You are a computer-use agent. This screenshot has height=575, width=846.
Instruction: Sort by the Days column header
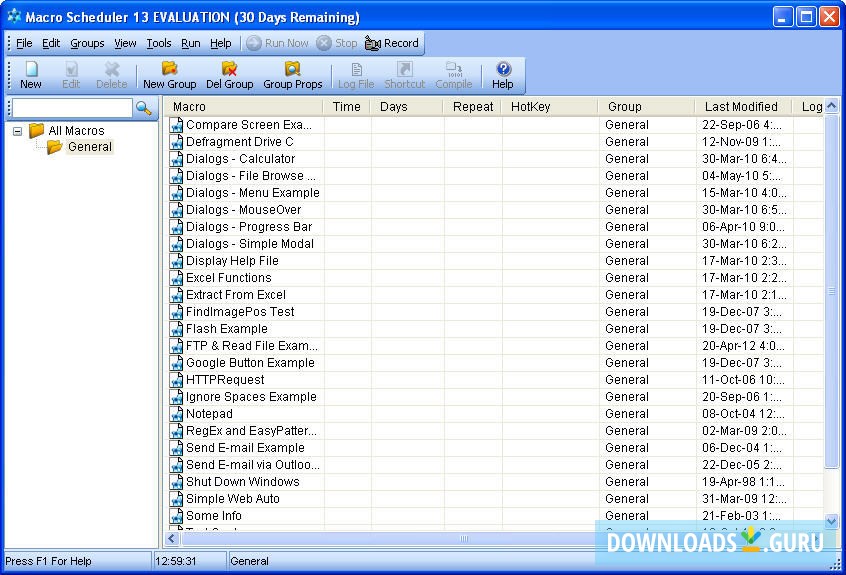click(x=406, y=107)
